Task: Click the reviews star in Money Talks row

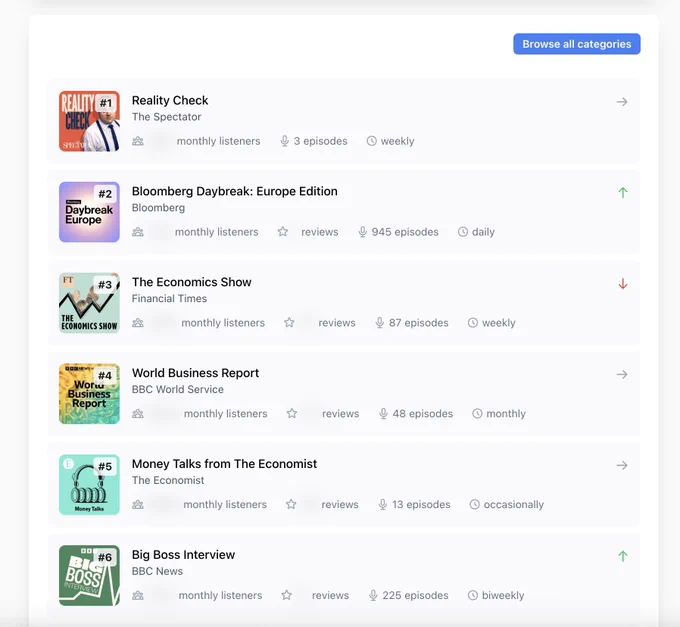Action: click(291, 504)
